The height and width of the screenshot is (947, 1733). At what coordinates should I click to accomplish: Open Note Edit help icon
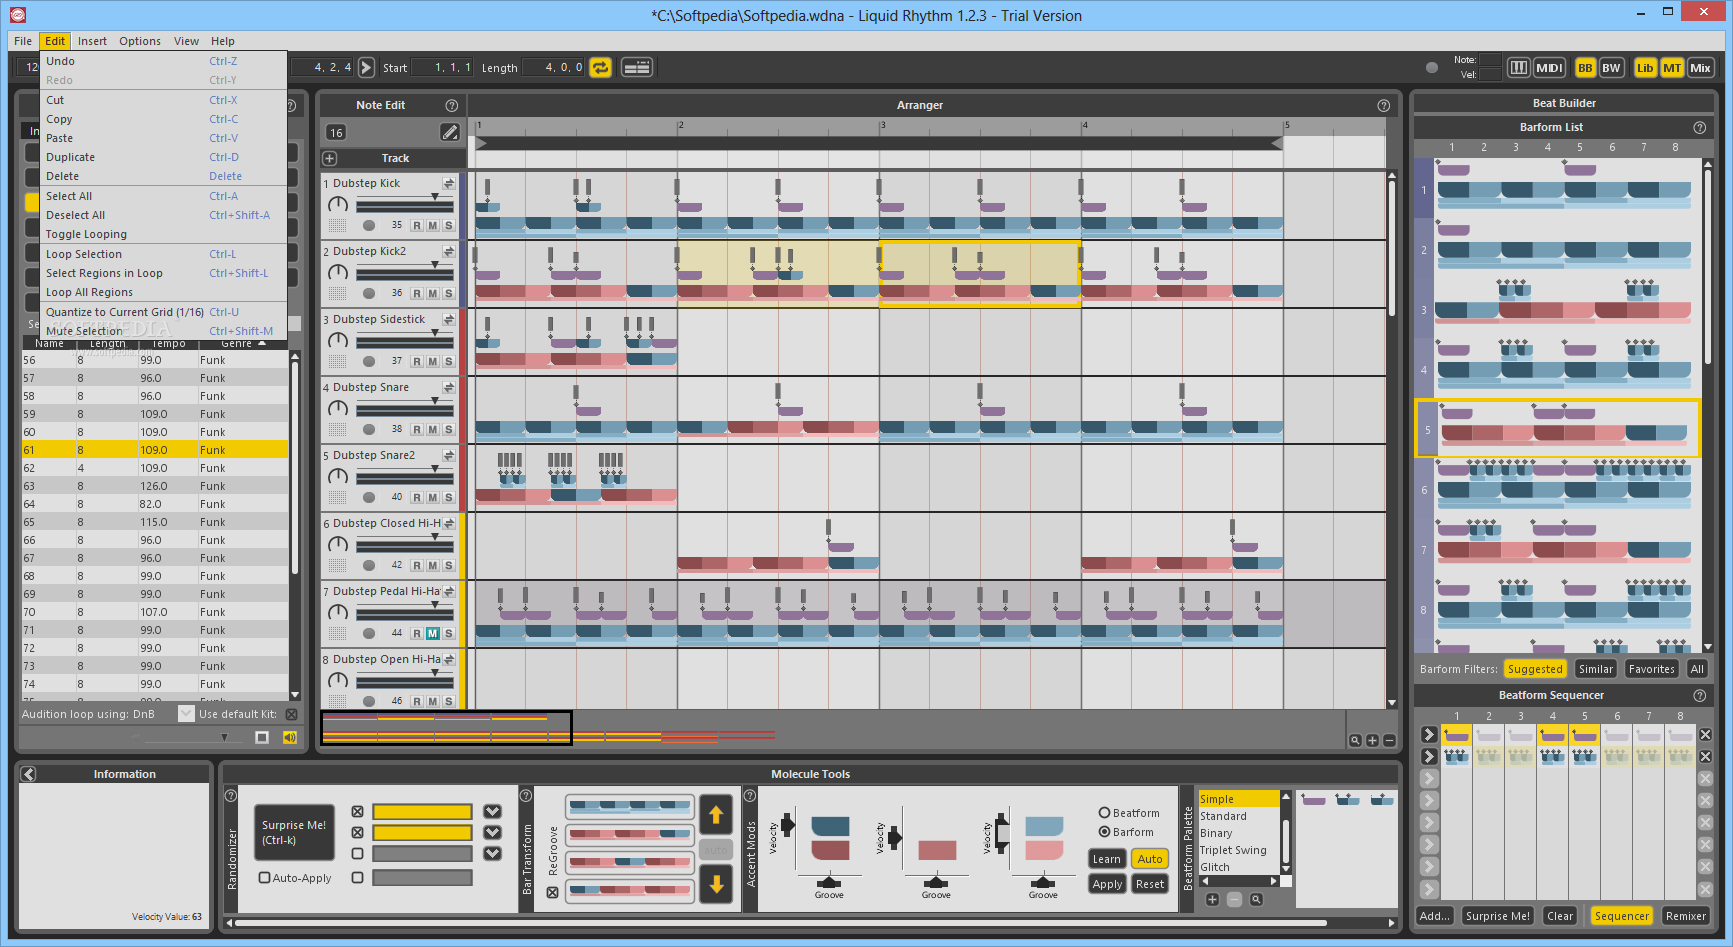(x=451, y=105)
